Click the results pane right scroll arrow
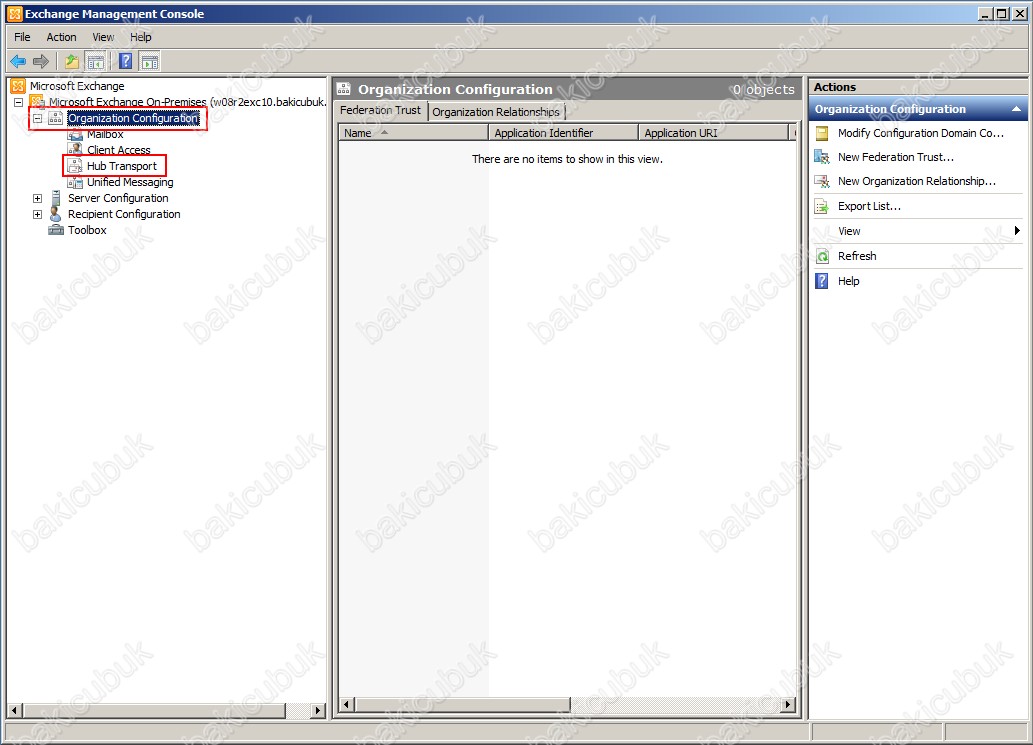This screenshot has width=1033, height=745. pyautogui.click(x=788, y=705)
